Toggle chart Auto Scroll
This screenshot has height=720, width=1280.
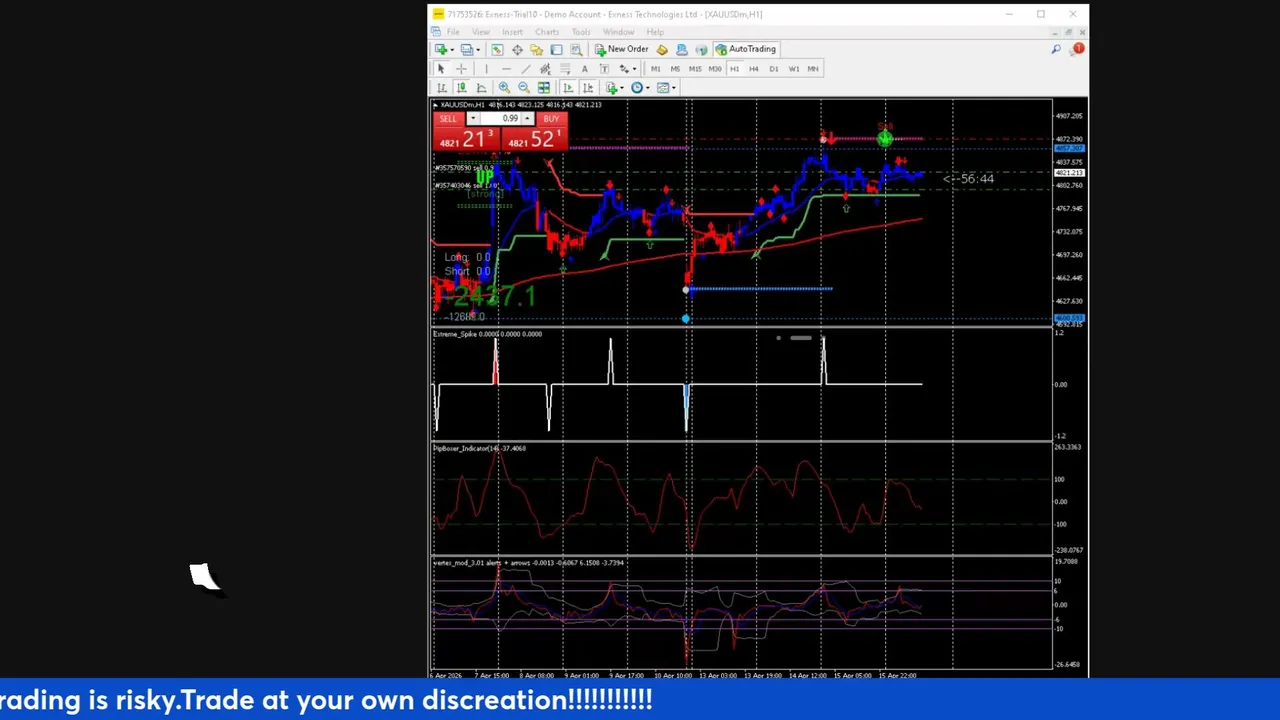pyautogui.click(x=568, y=88)
